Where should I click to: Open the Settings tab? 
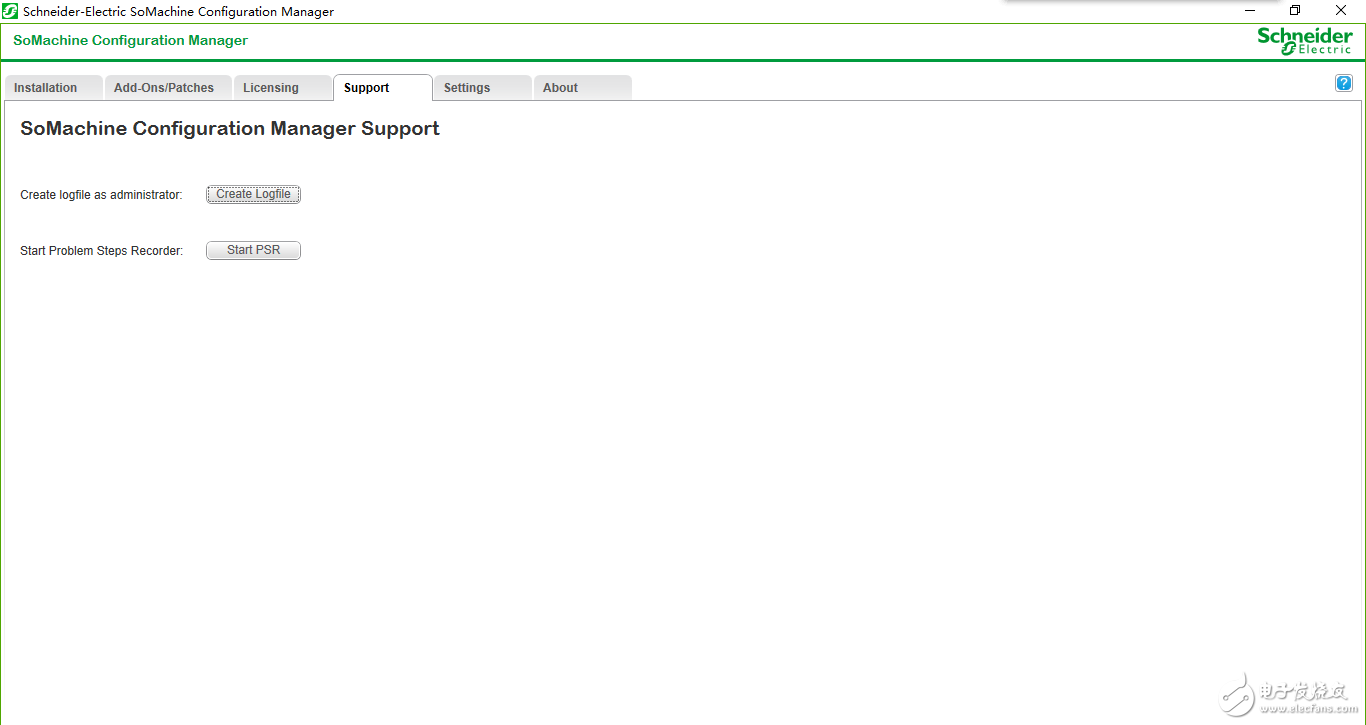point(482,88)
